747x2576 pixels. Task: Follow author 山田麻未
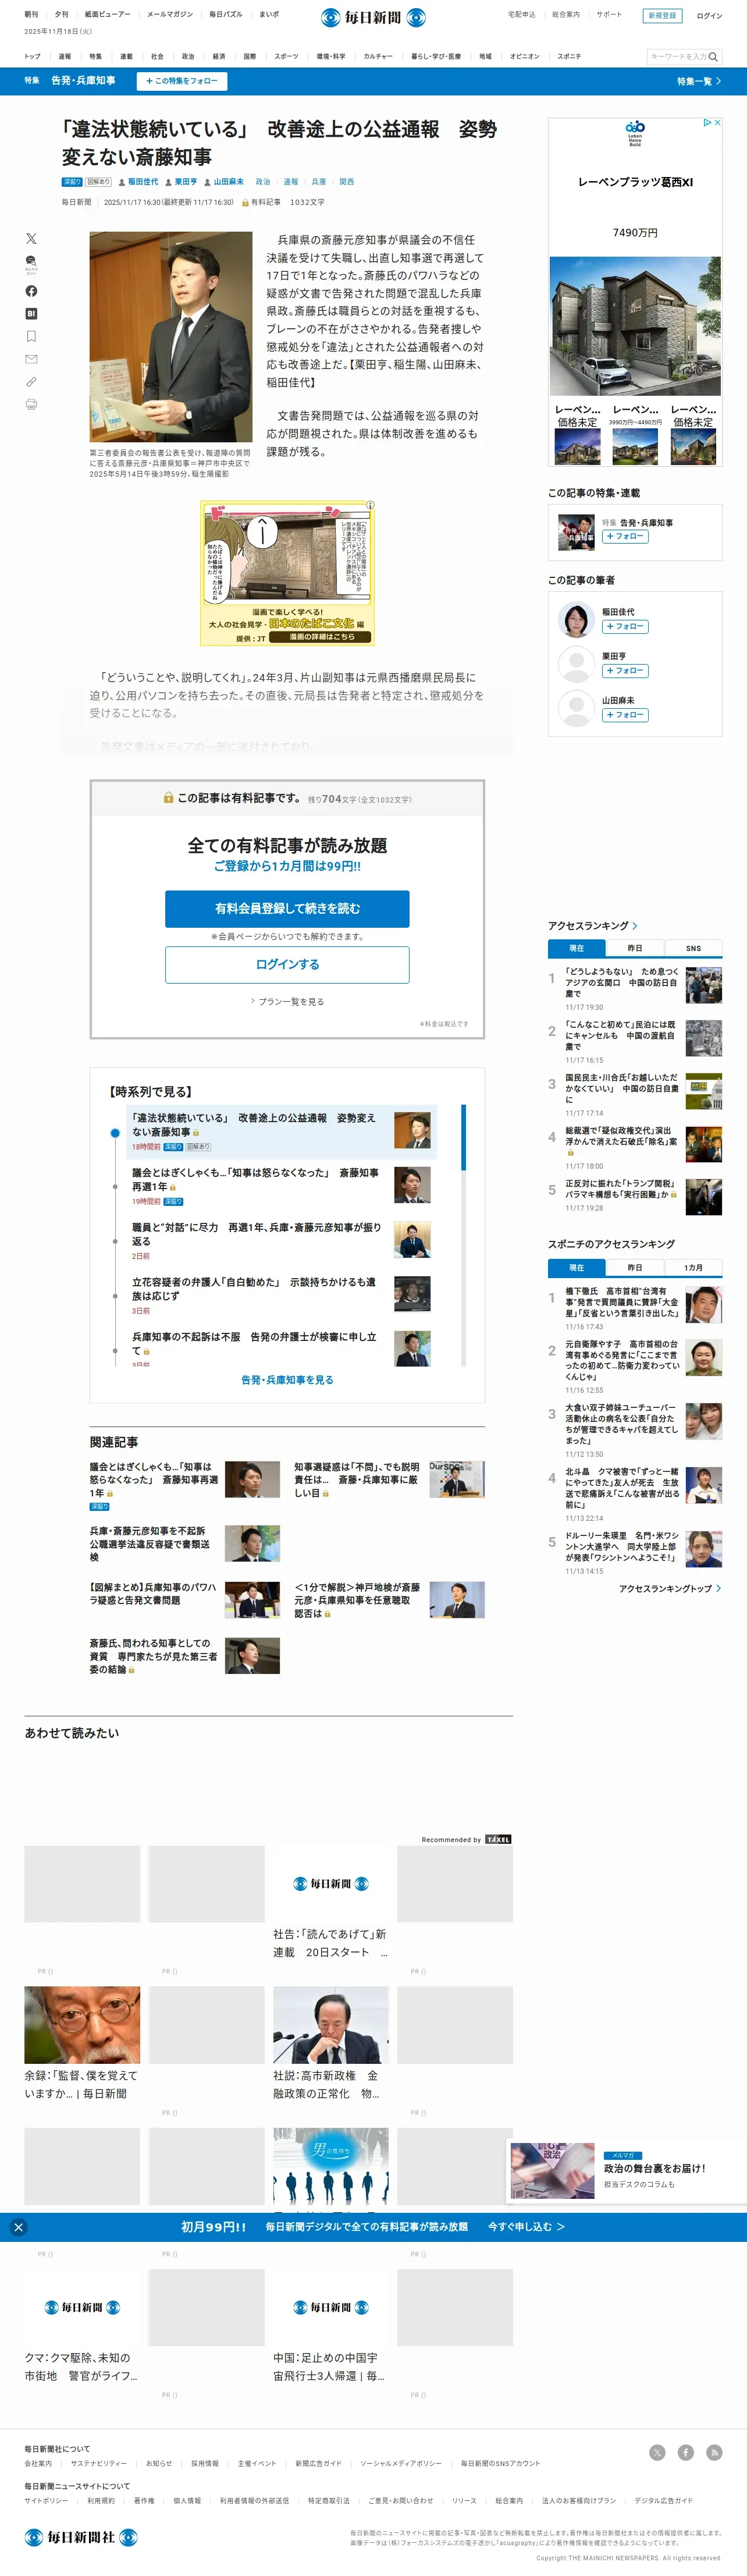pos(625,715)
